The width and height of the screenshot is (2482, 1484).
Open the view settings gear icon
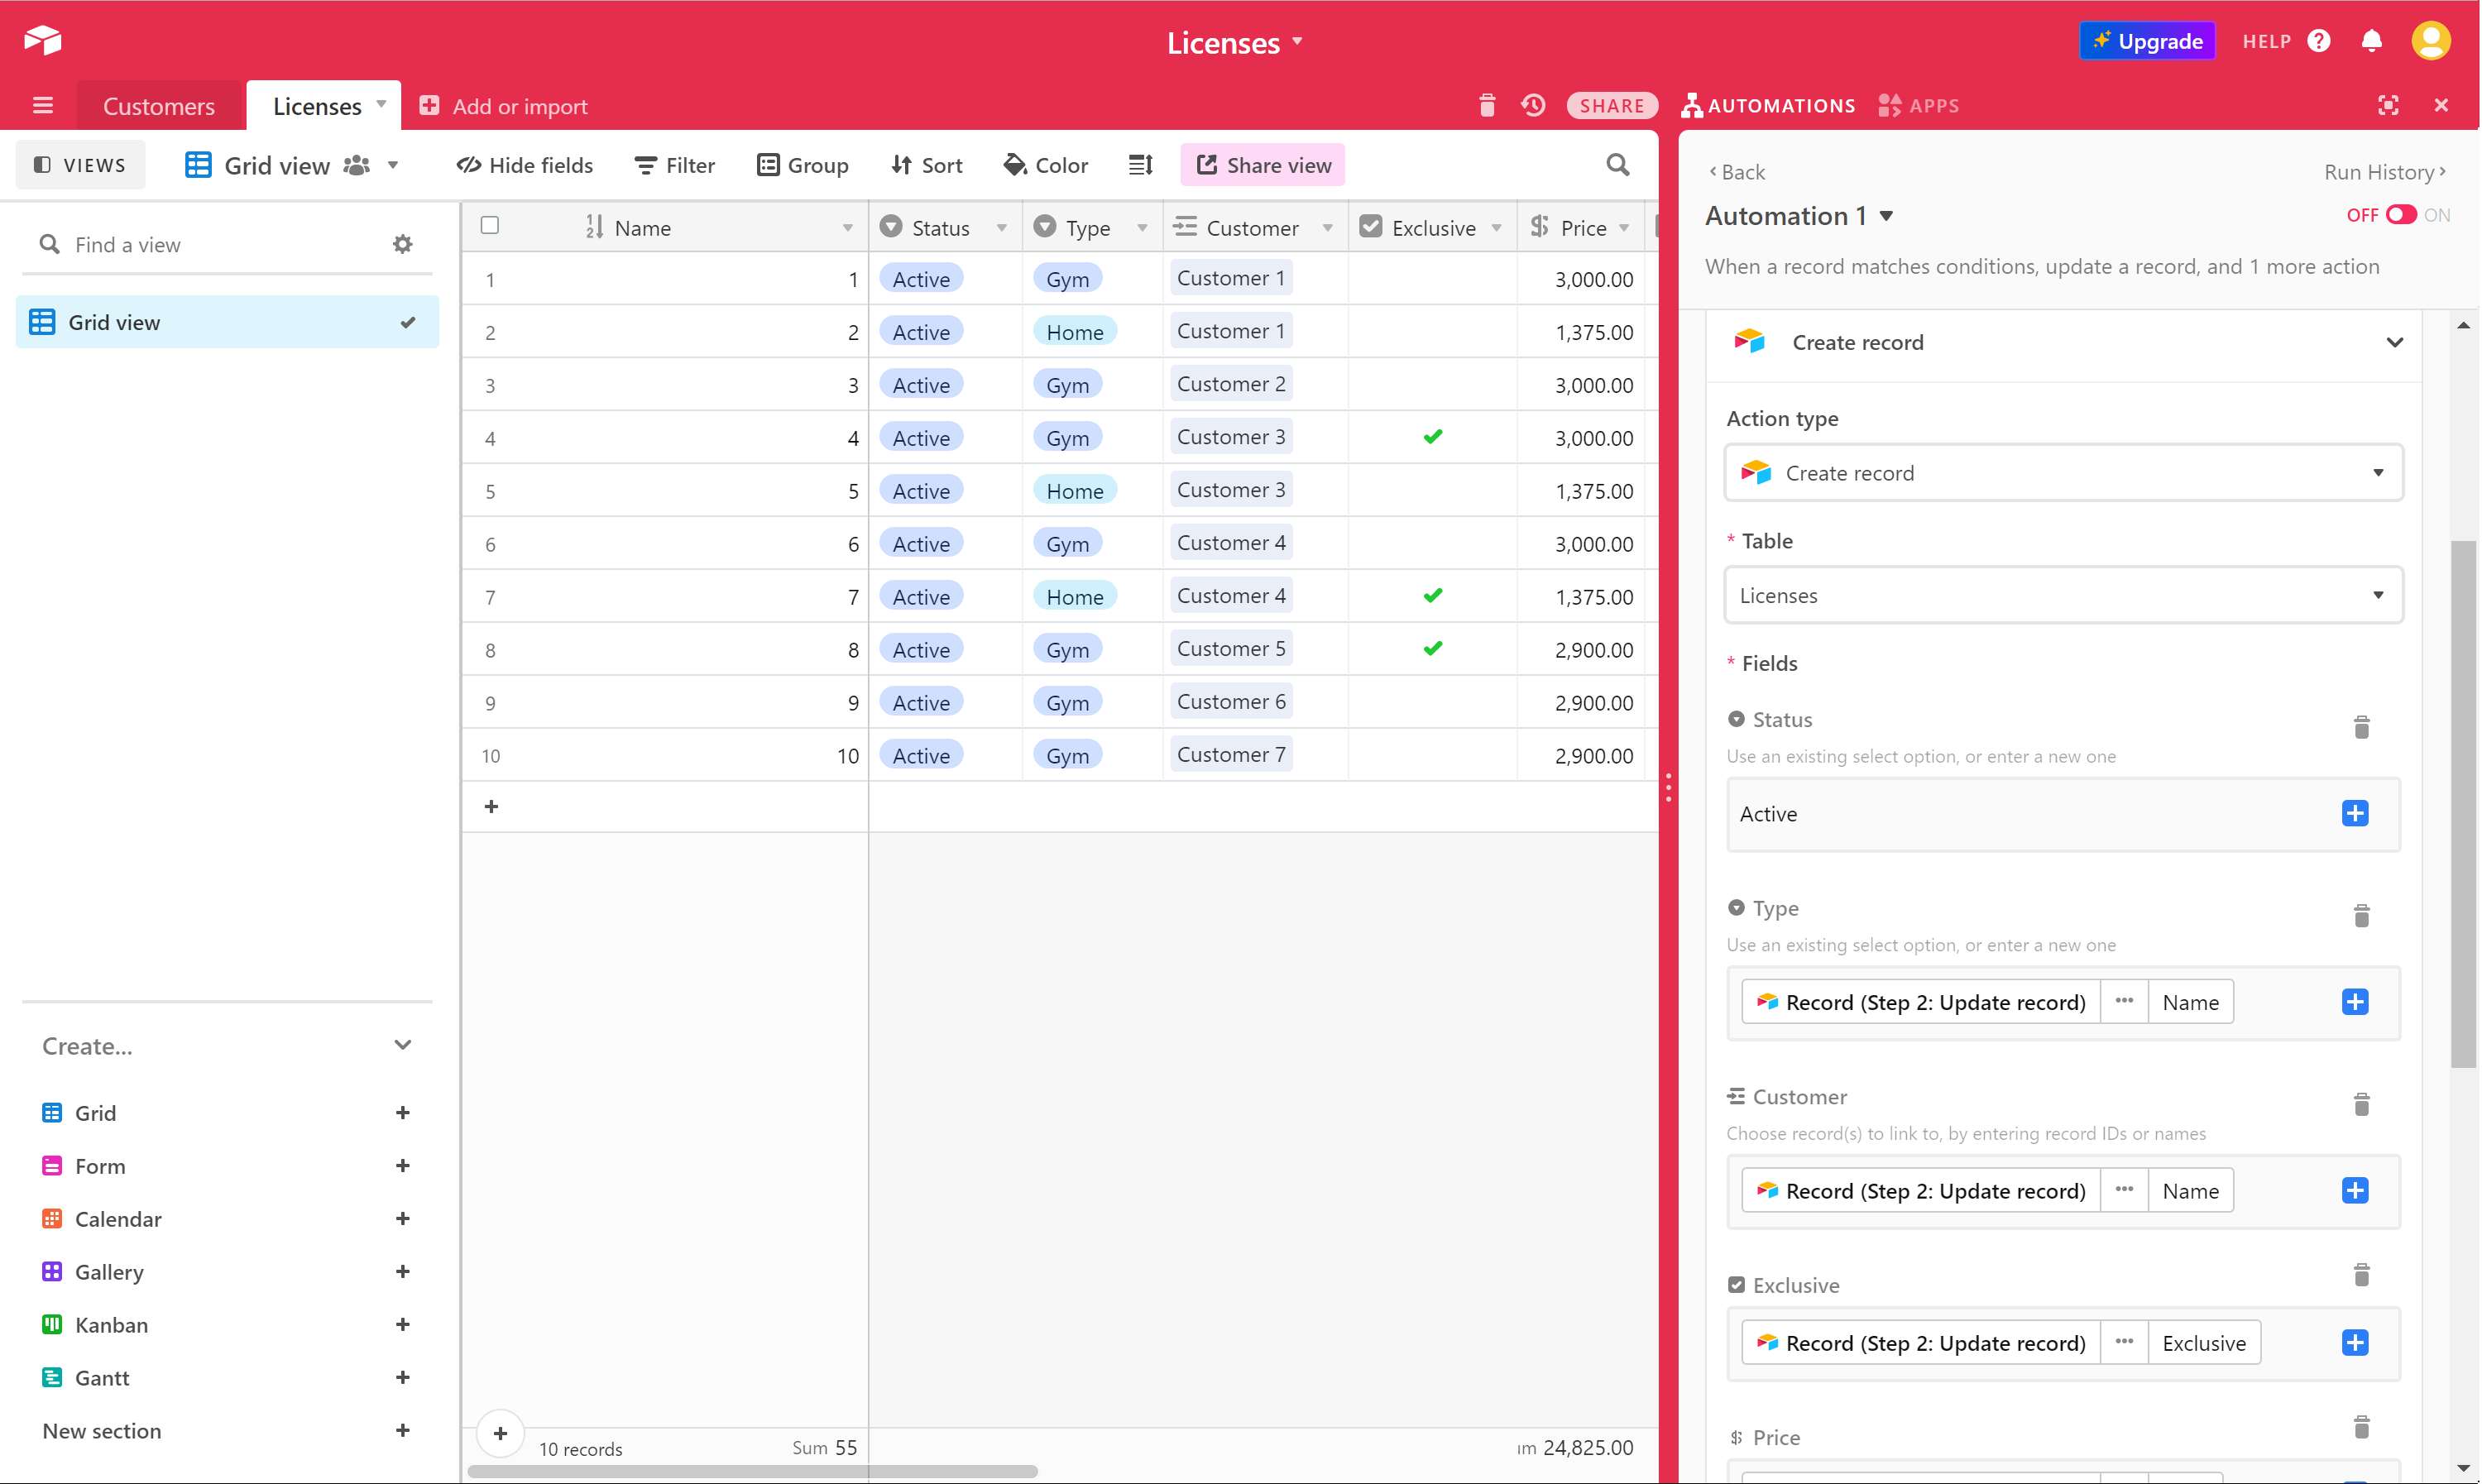[403, 244]
